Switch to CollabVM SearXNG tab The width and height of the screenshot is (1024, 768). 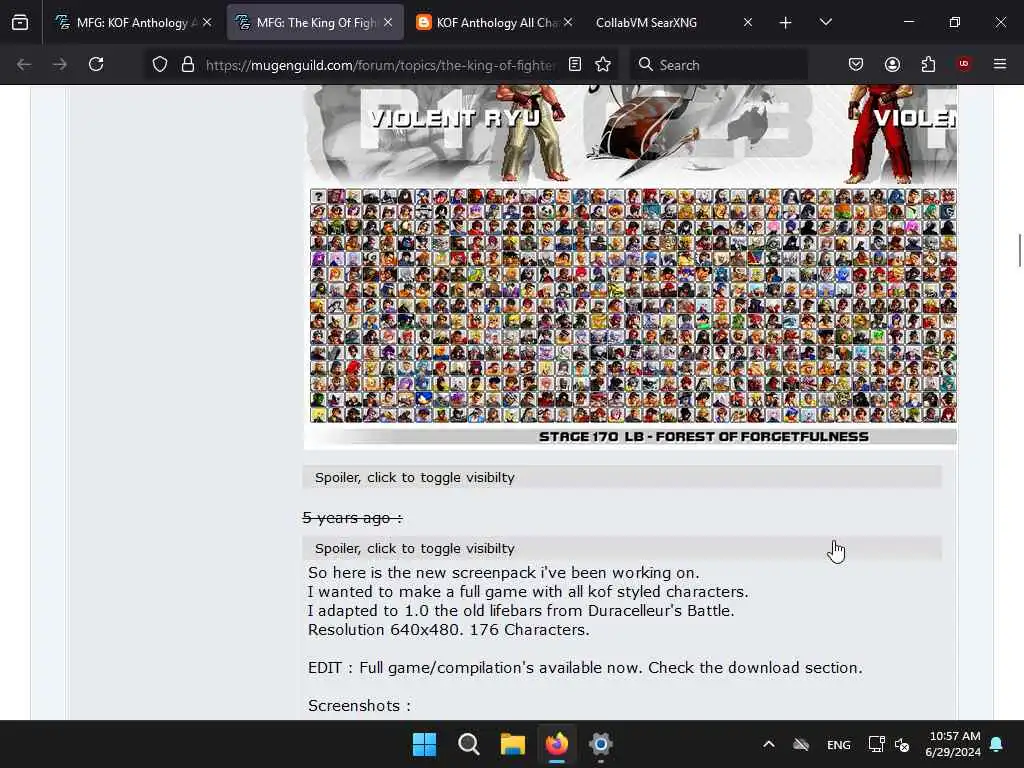click(673, 23)
